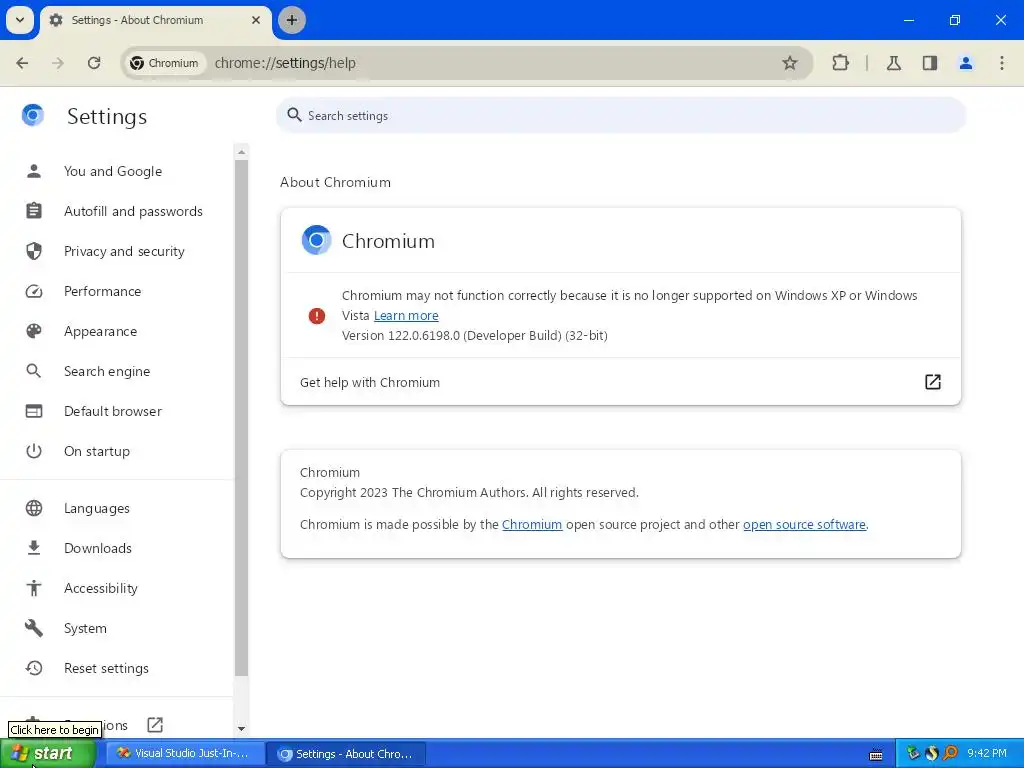
Task: Click the shield icon beside Privacy
Action: pyautogui.click(x=34, y=251)
